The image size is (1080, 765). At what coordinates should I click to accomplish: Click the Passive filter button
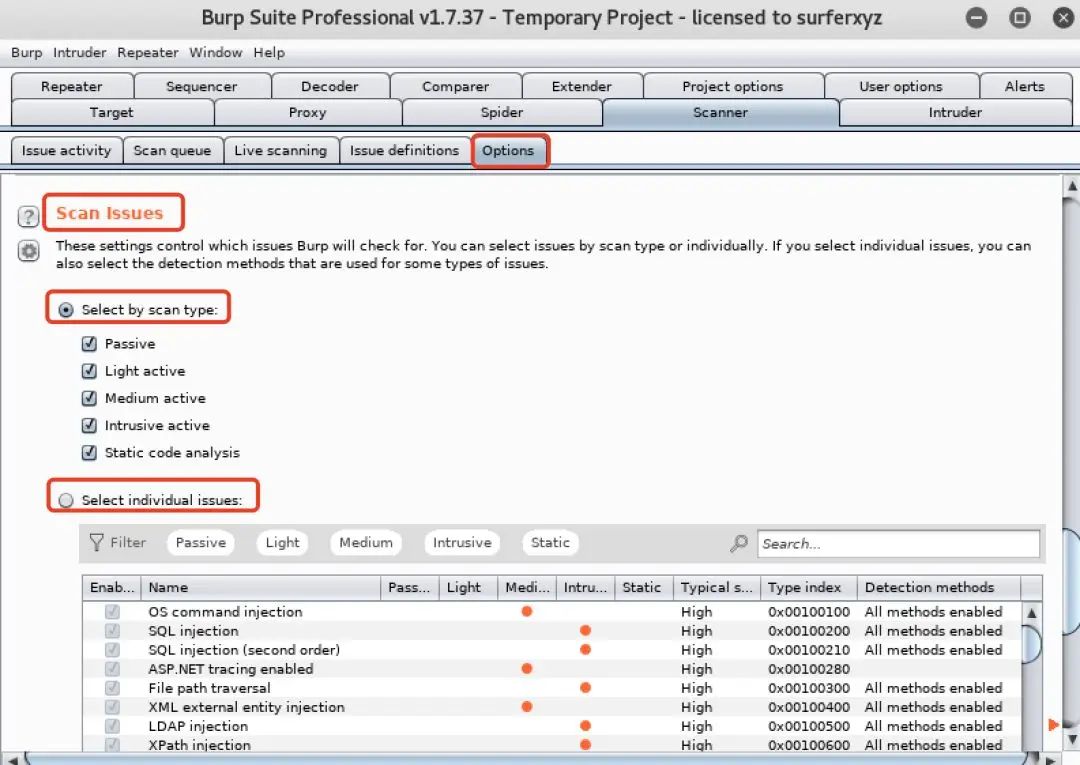pos(200,543)
